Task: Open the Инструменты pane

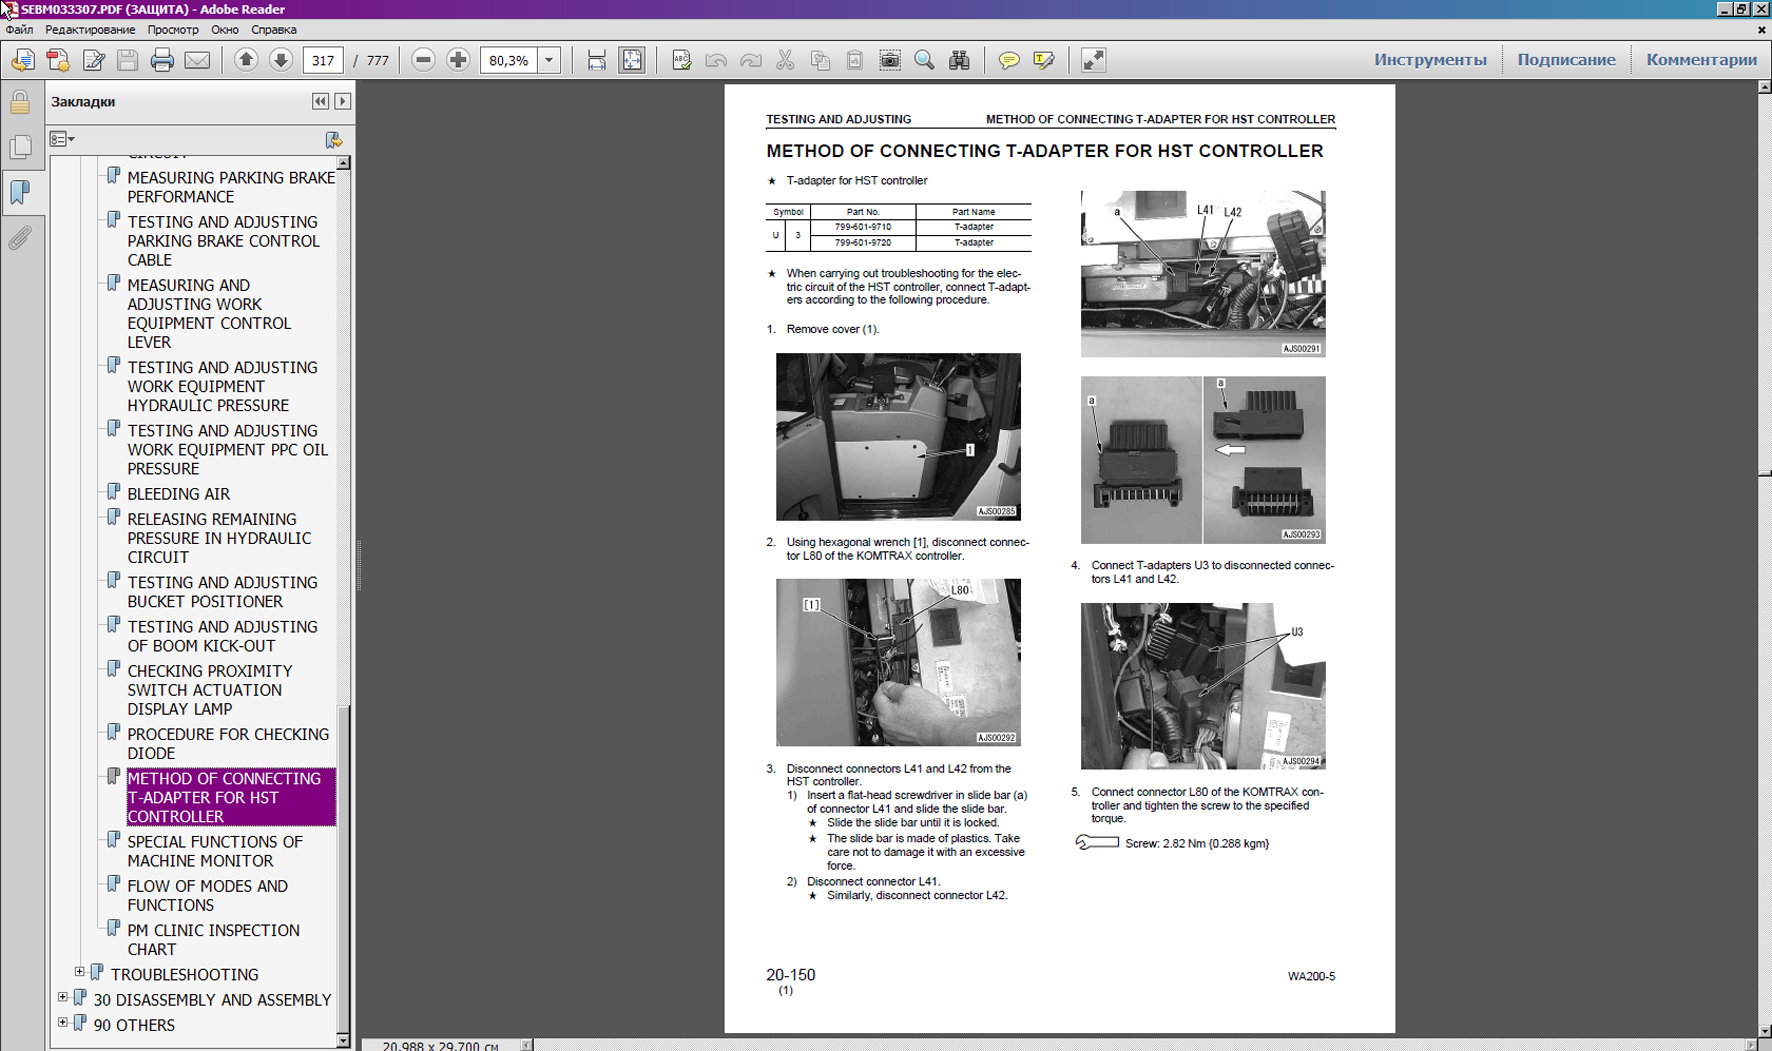Action: pos(1429,60)
